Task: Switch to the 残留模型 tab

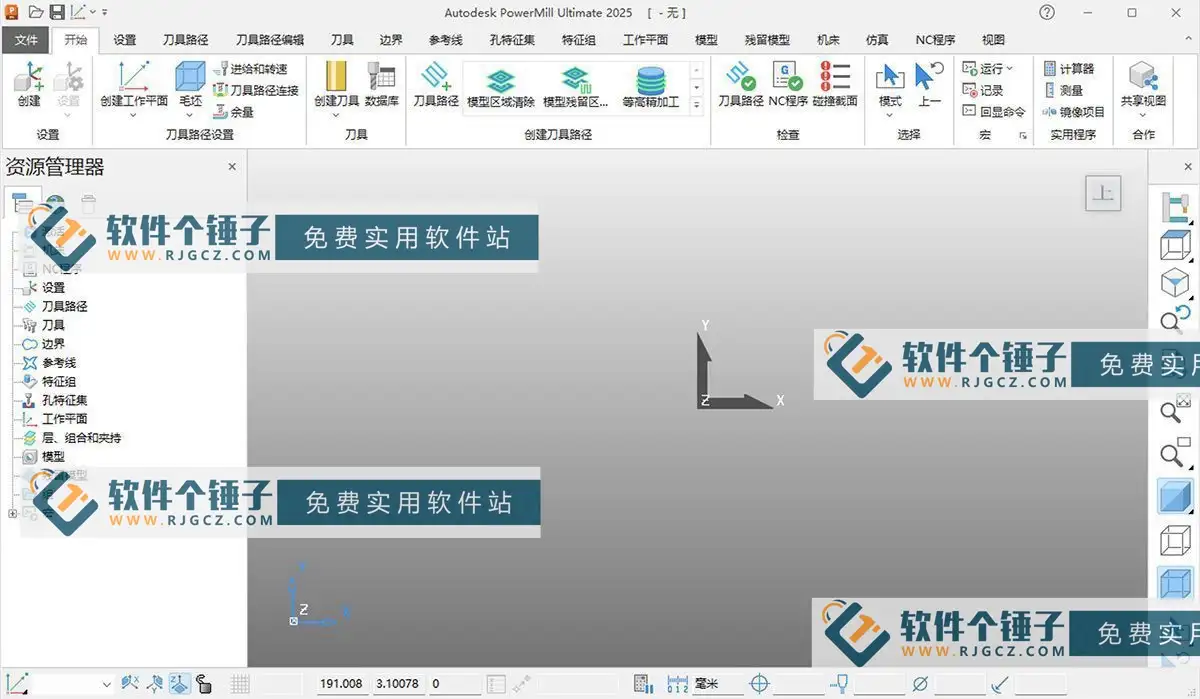Action: click(x=767, y=40)
